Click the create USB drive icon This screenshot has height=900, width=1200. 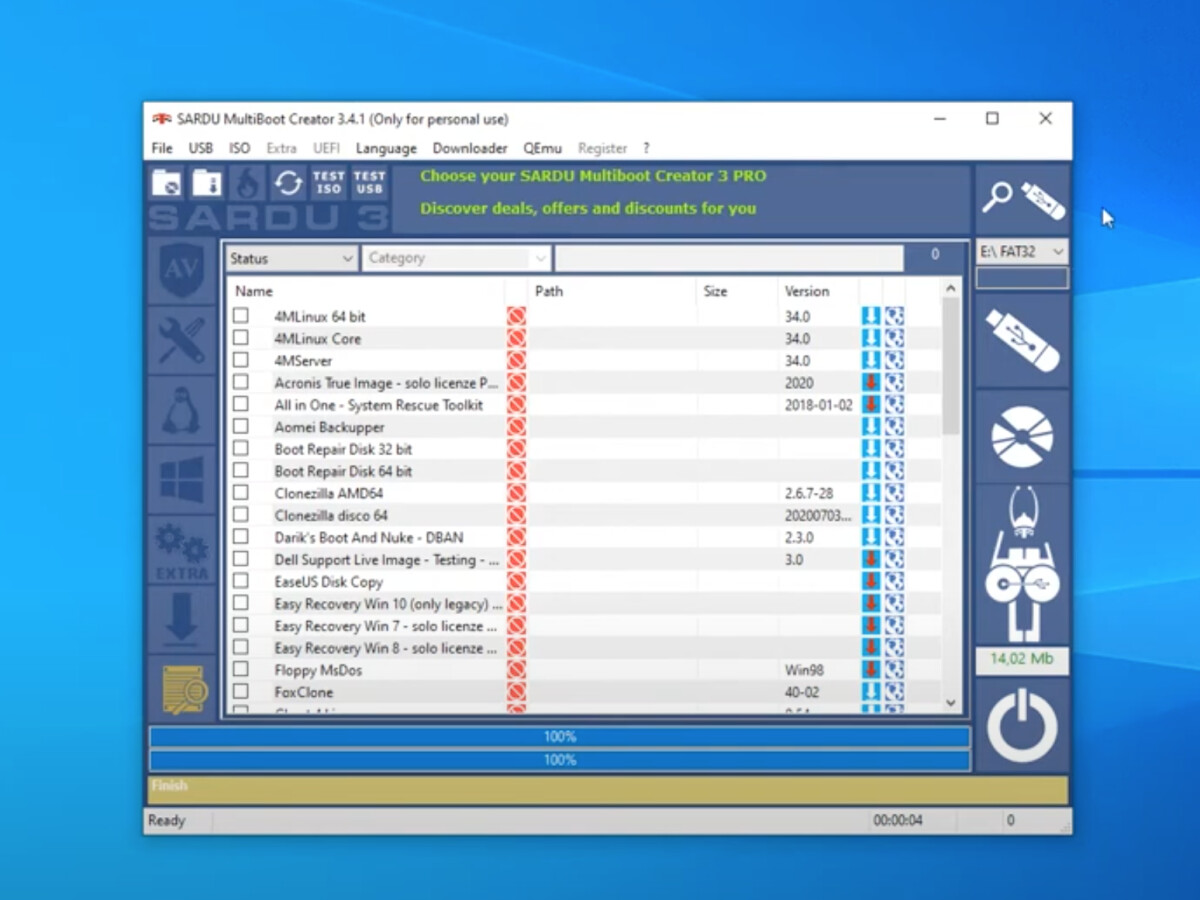1022,340
